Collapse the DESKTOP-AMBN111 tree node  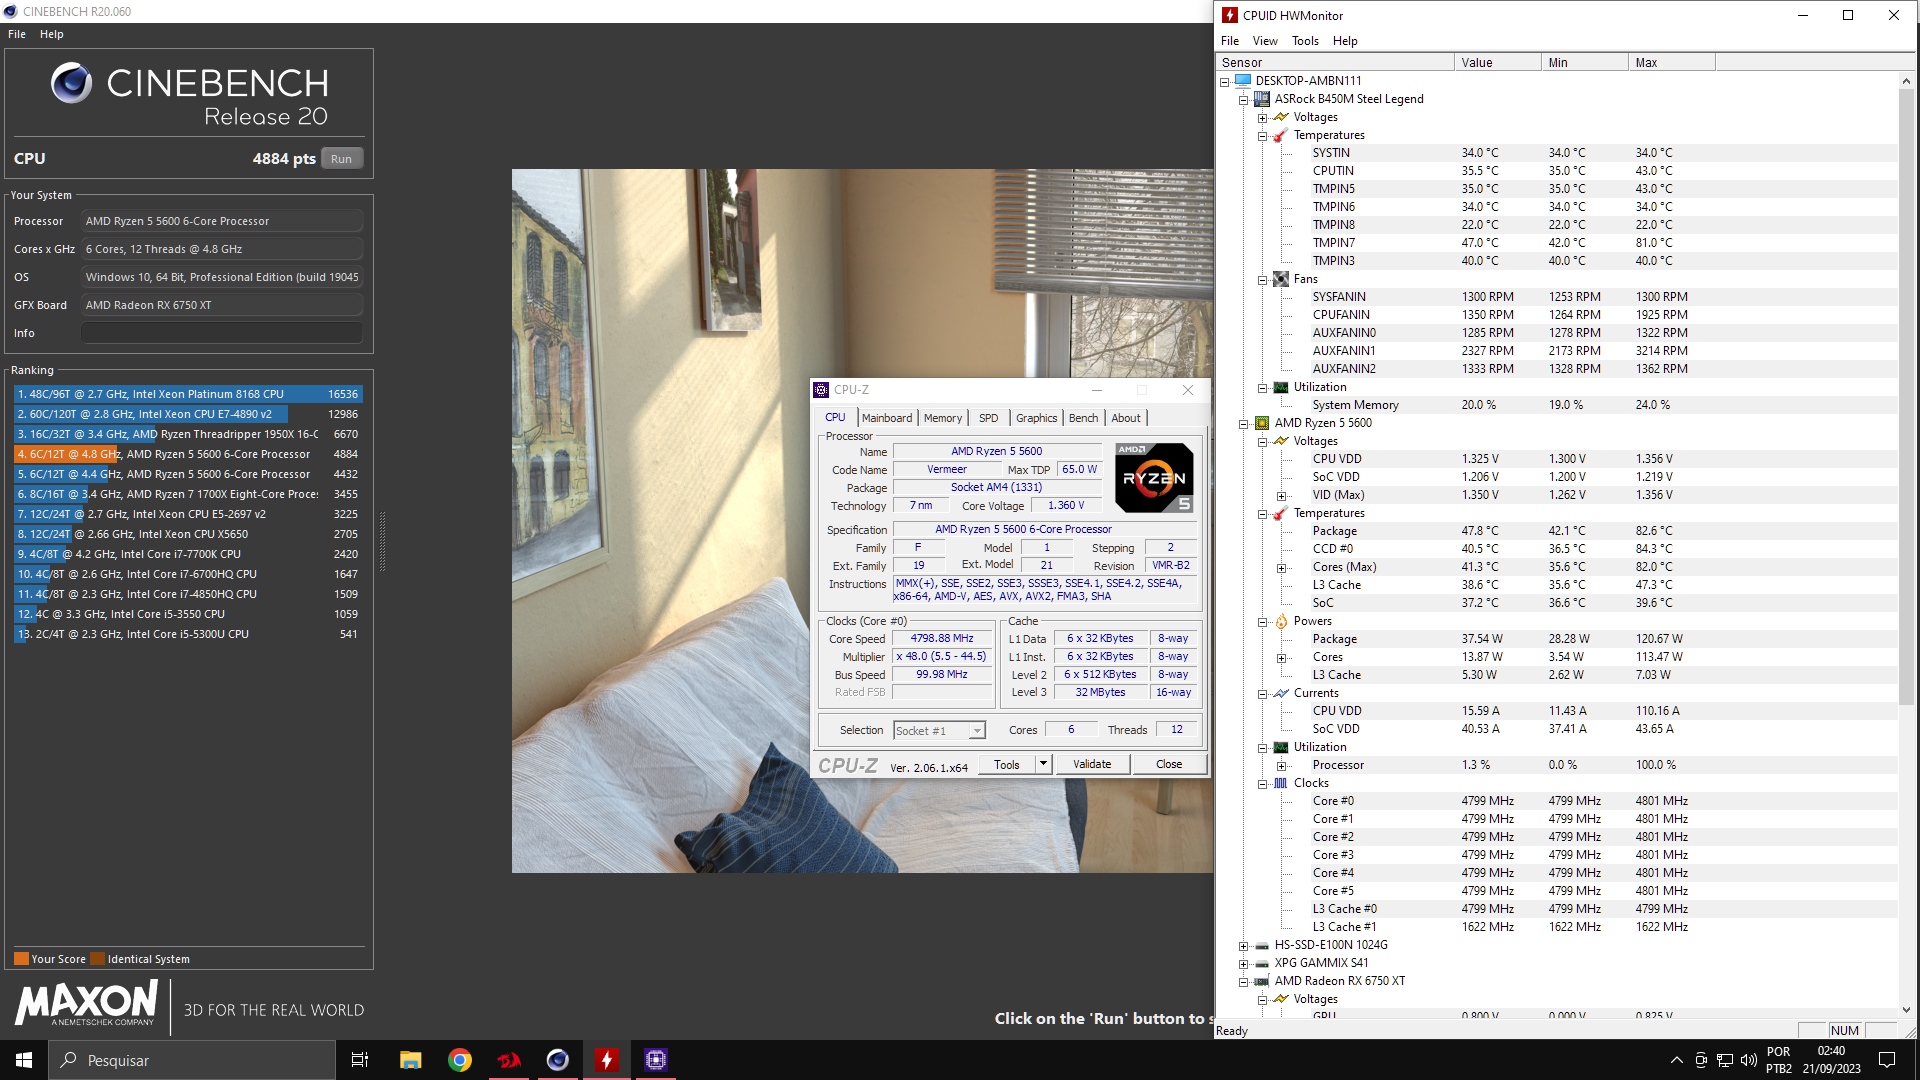[x=1224, y=82]
